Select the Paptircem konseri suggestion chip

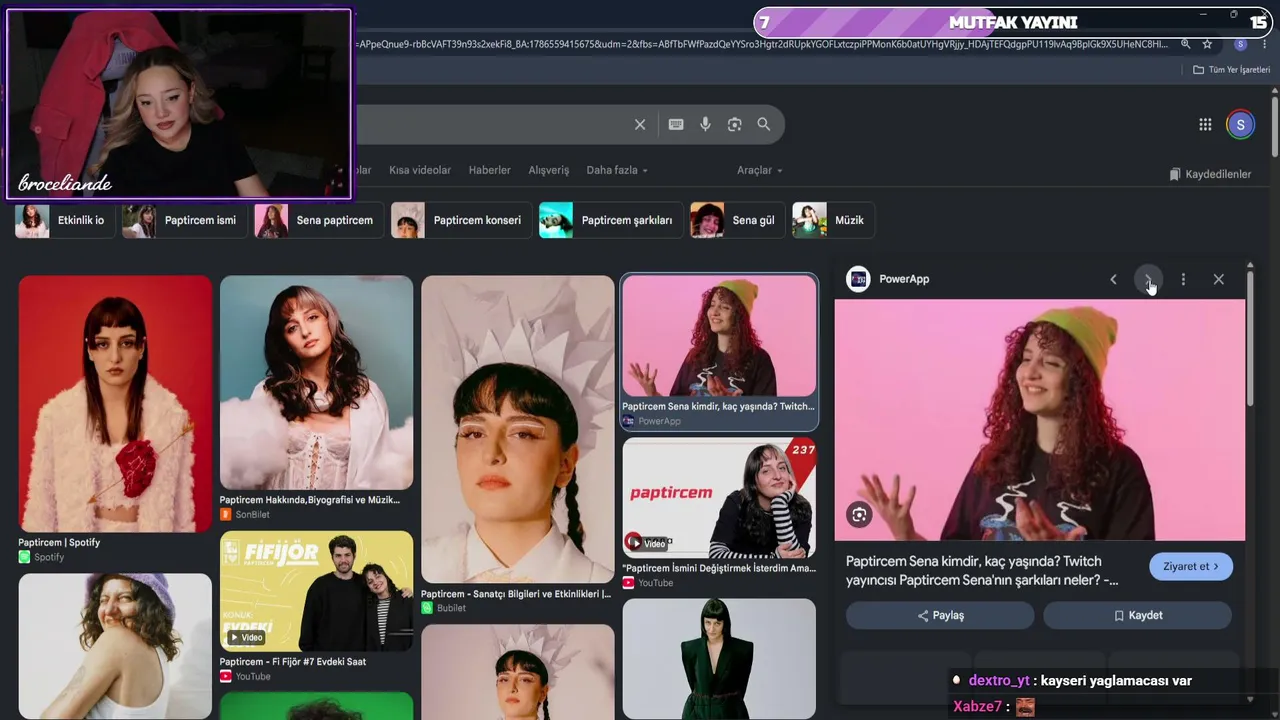461,220
